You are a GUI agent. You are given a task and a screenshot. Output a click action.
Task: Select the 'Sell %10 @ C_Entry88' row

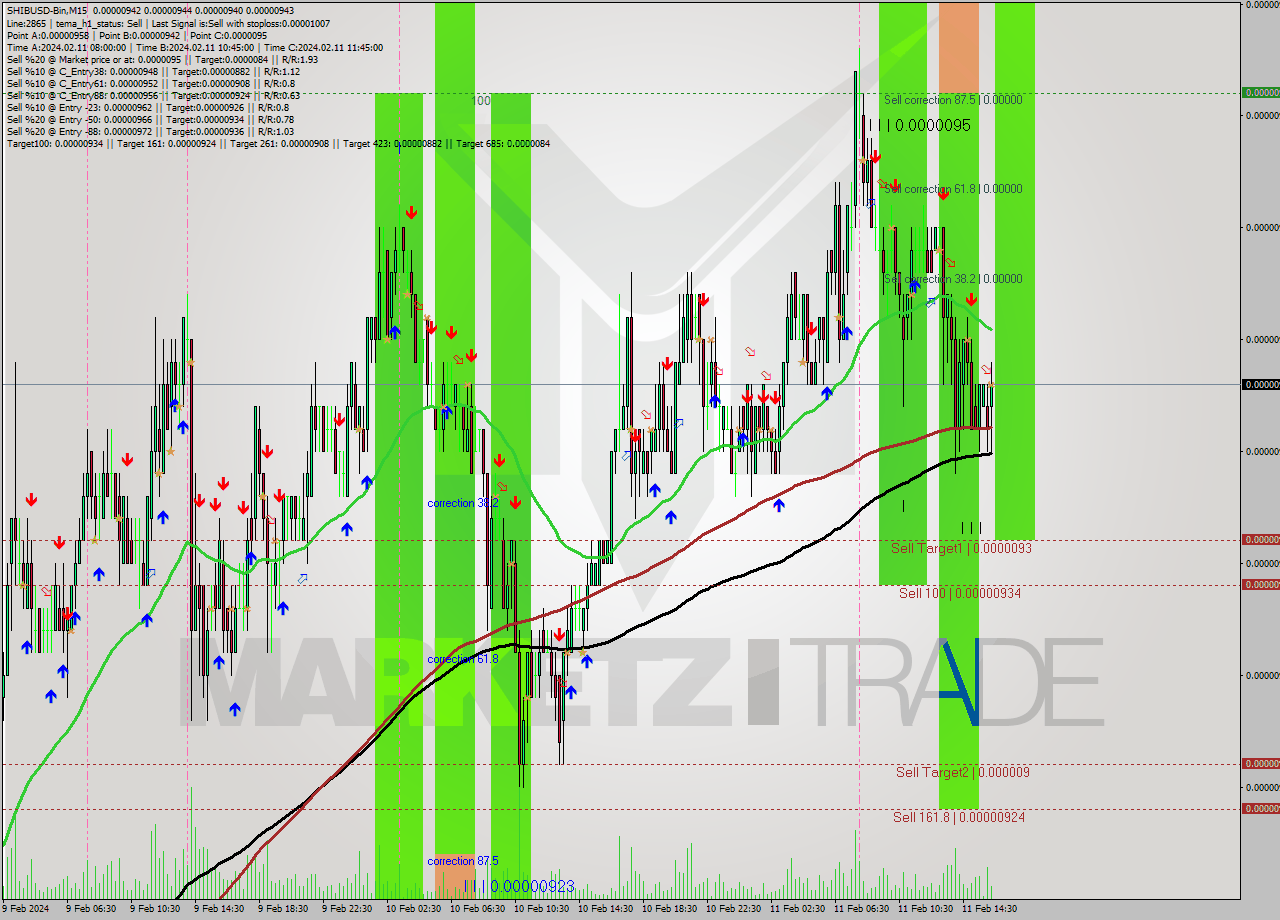(x=153, y=95)
